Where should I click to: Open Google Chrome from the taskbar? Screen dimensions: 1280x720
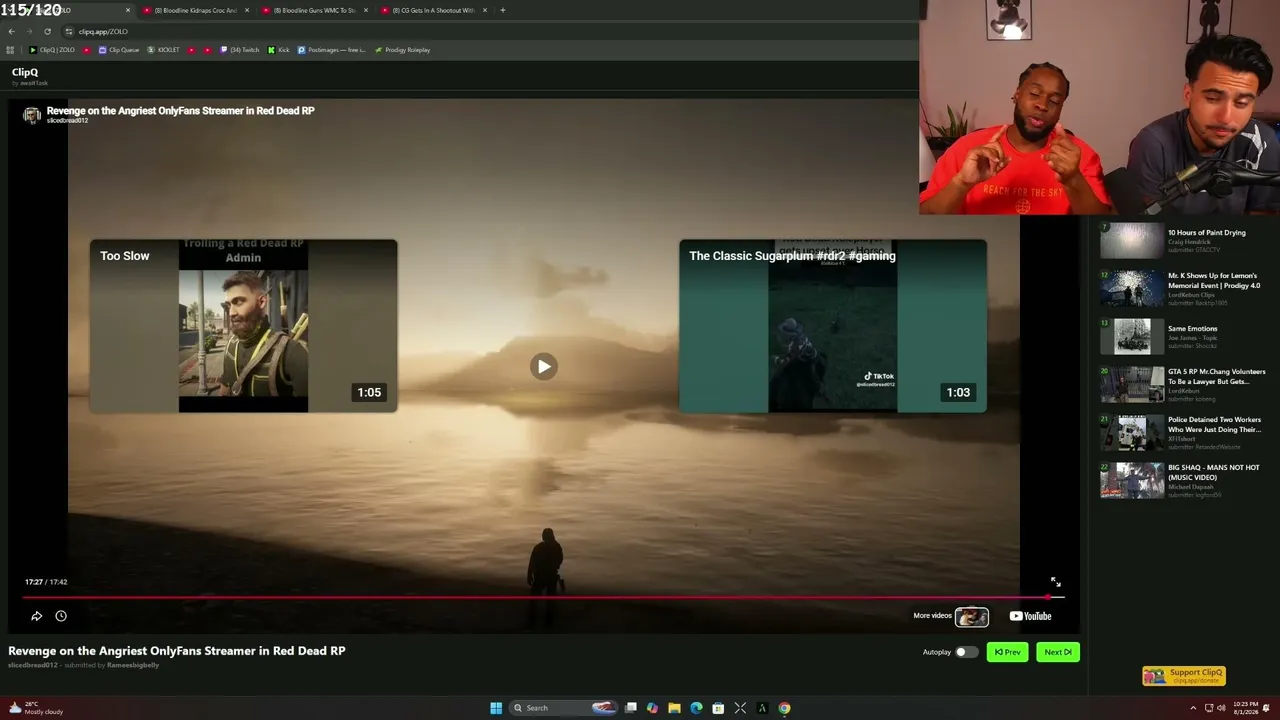click(x=784, y=708)
